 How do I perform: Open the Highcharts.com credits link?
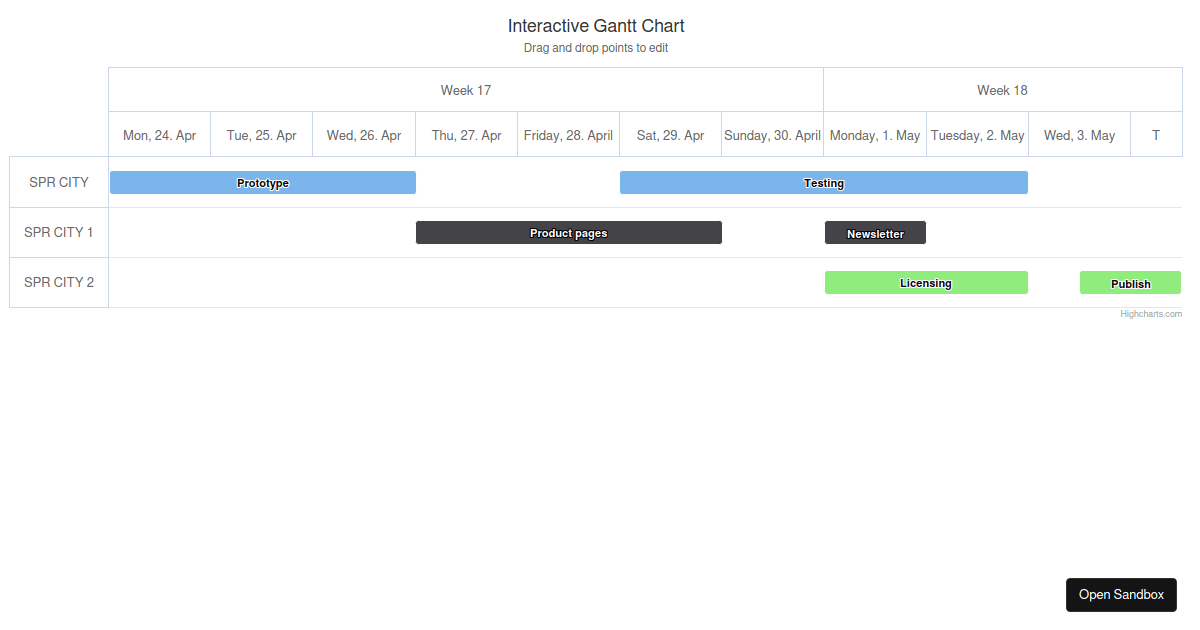1150,313
